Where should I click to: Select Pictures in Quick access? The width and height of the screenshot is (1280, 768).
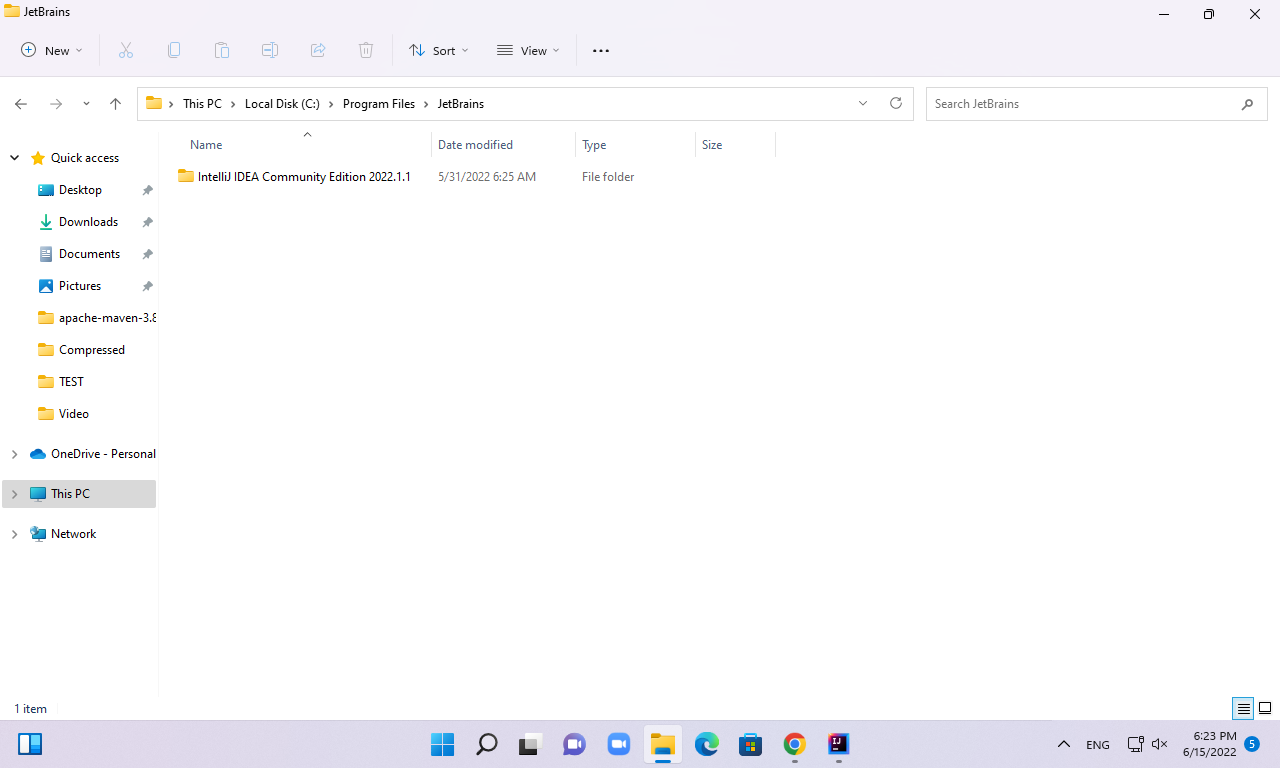click(x=80, y=286)
